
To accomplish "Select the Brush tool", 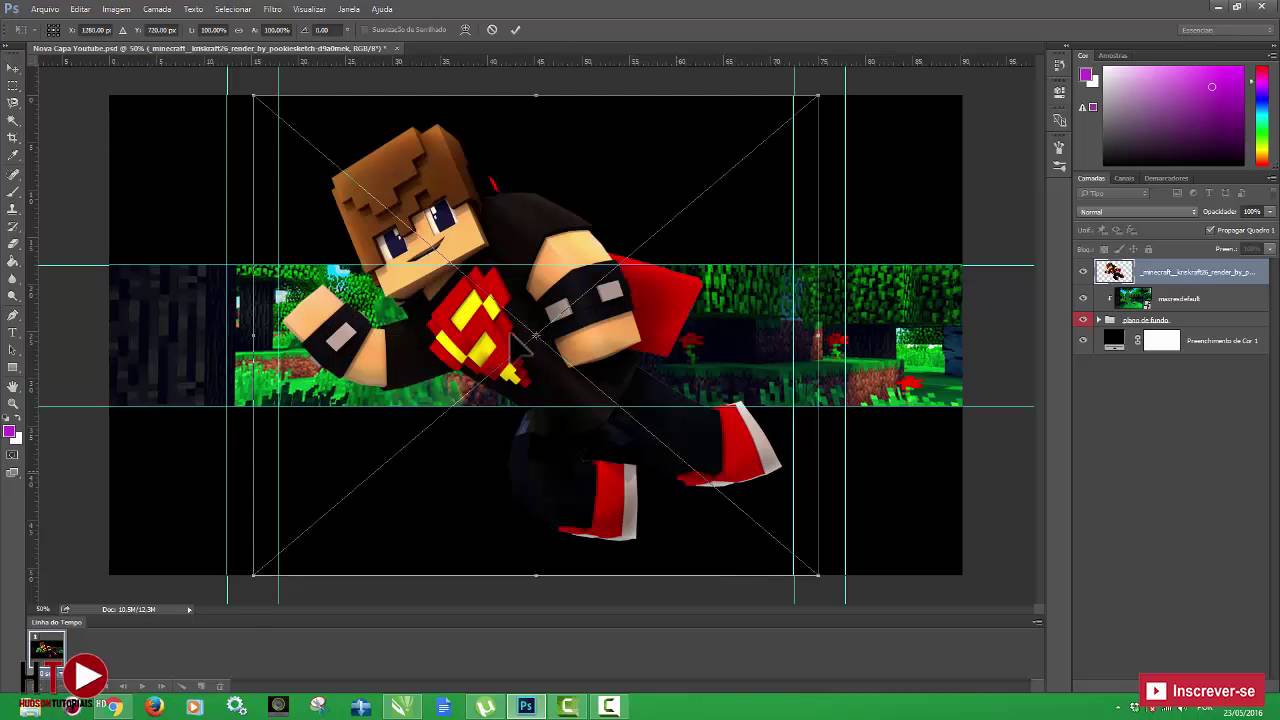I will coord(13,191).
